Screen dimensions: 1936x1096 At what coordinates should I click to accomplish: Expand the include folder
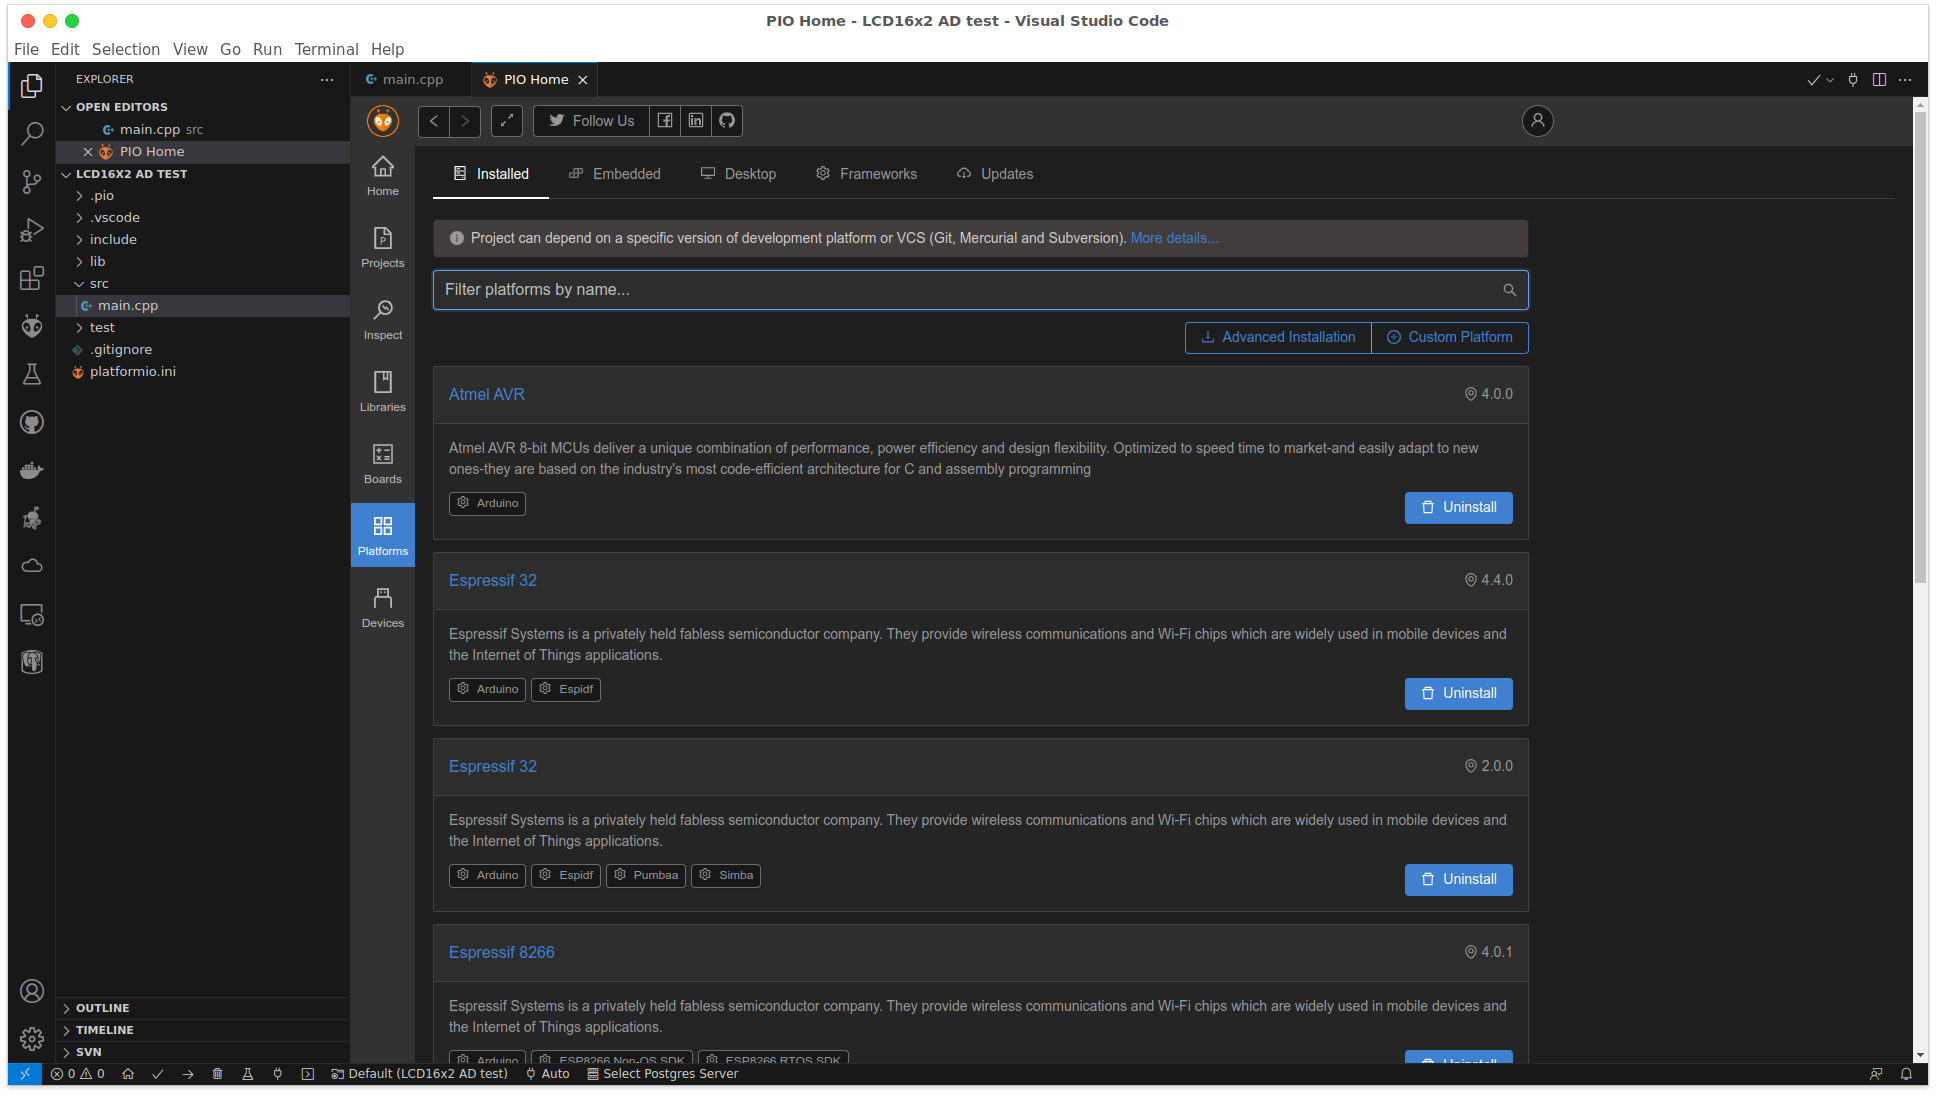point(113,240)
